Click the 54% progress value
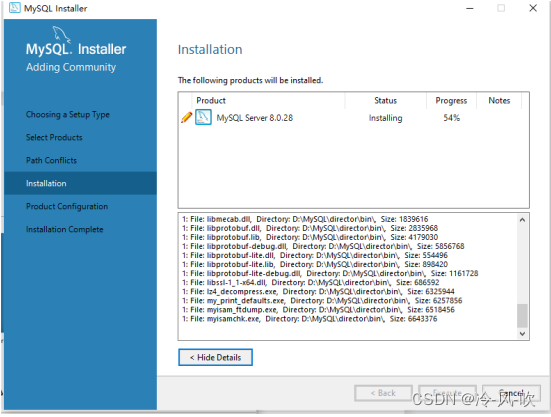 [451, 118]
